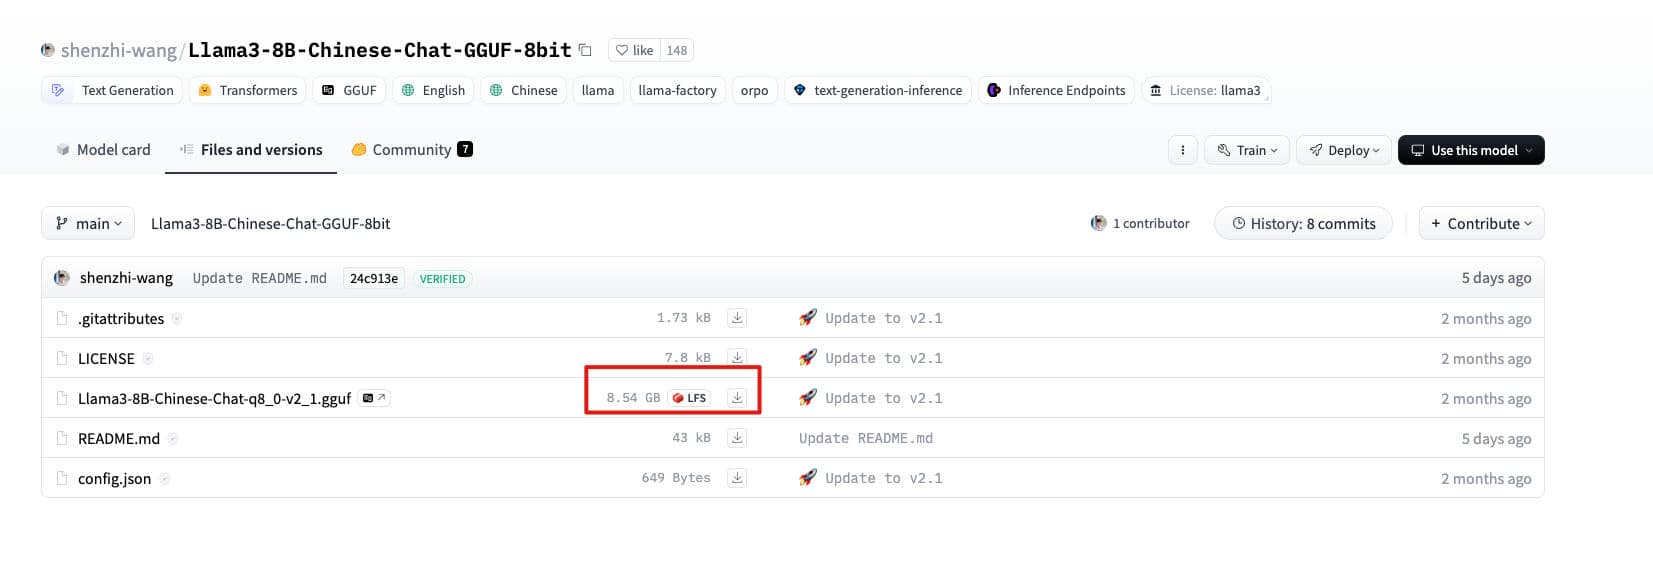Switch to the Model card tab
1653x568 pixels.
pos(104,150)
